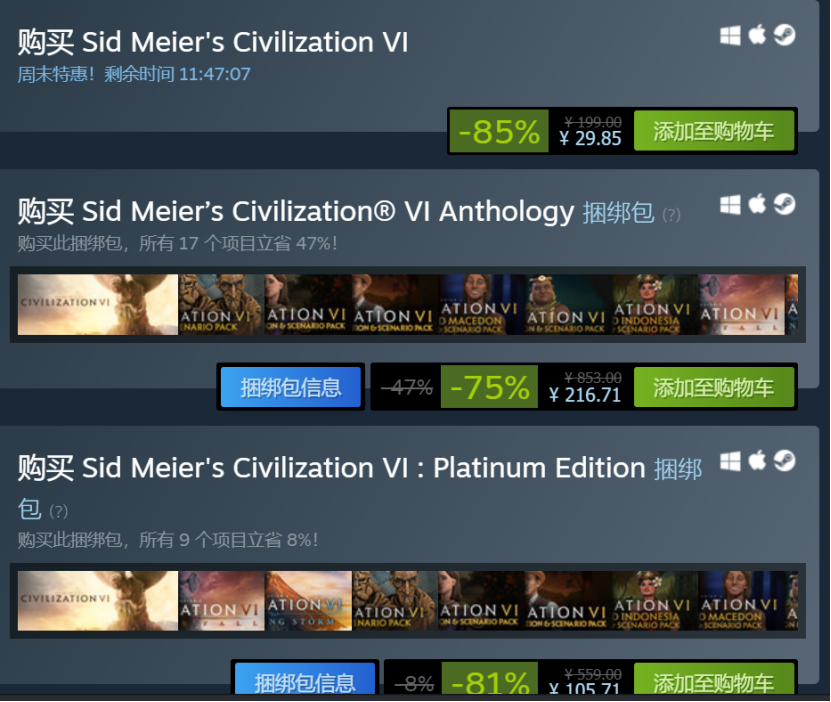Click the ¥216.71 Anthology price

coord(585,395)
